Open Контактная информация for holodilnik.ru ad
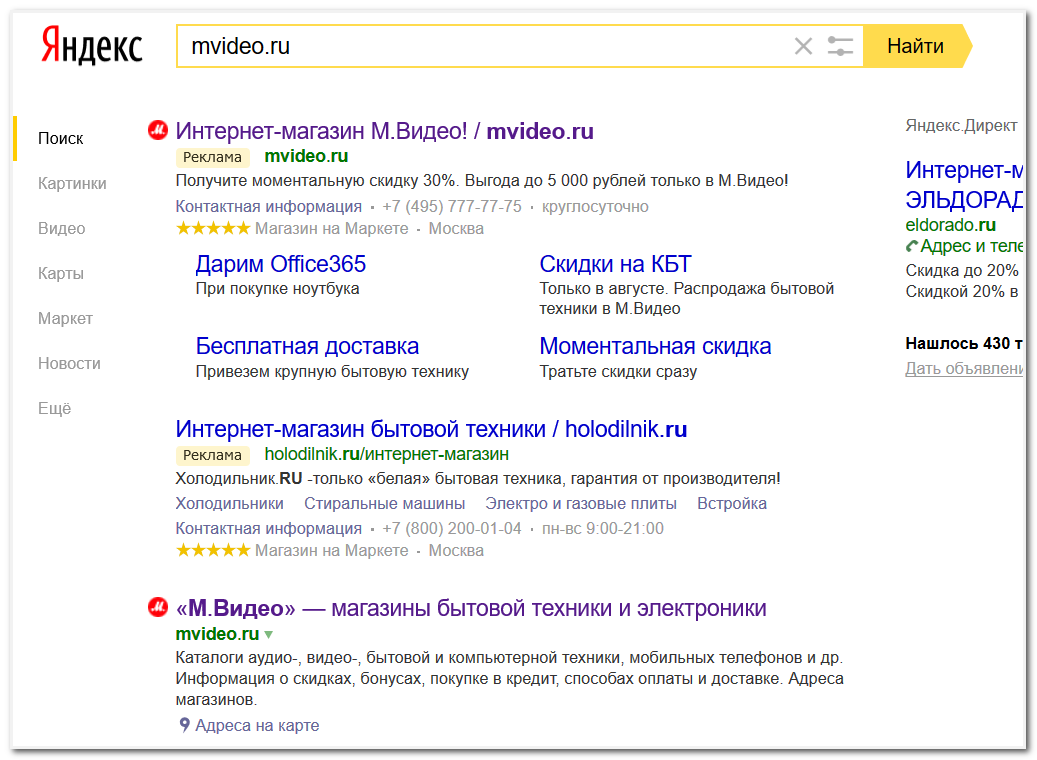1037x760 pixels. [269, 528]
